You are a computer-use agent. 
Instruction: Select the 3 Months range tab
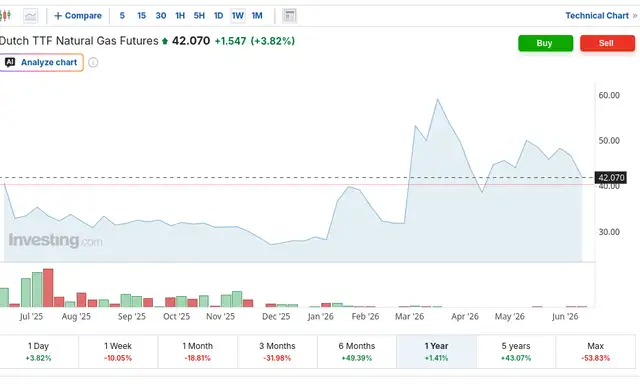point(277,351)
